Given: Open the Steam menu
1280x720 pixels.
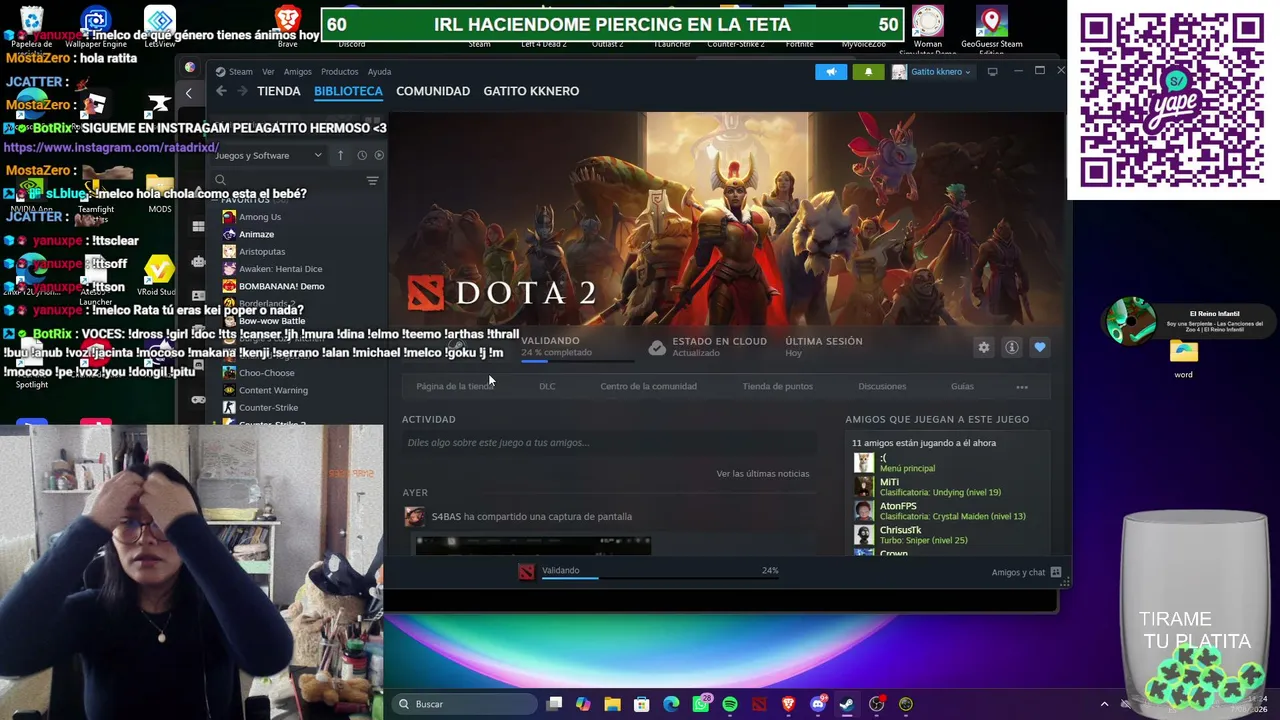Looking at the screenshot, I should (240, 72).
